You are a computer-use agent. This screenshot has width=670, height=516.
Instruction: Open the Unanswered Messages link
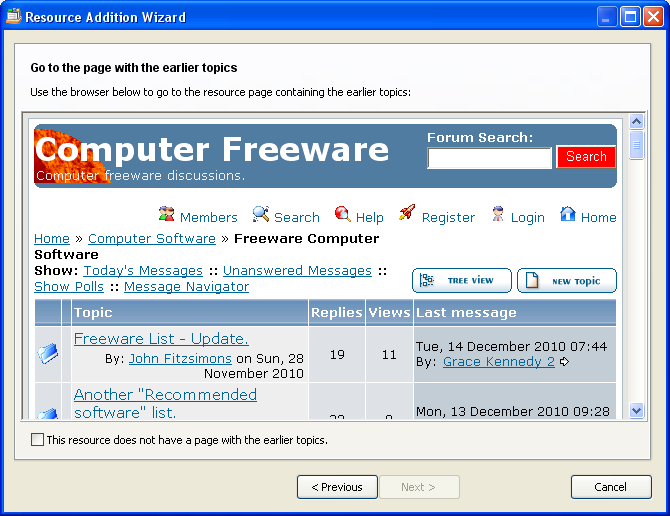[x=297, y=271]
